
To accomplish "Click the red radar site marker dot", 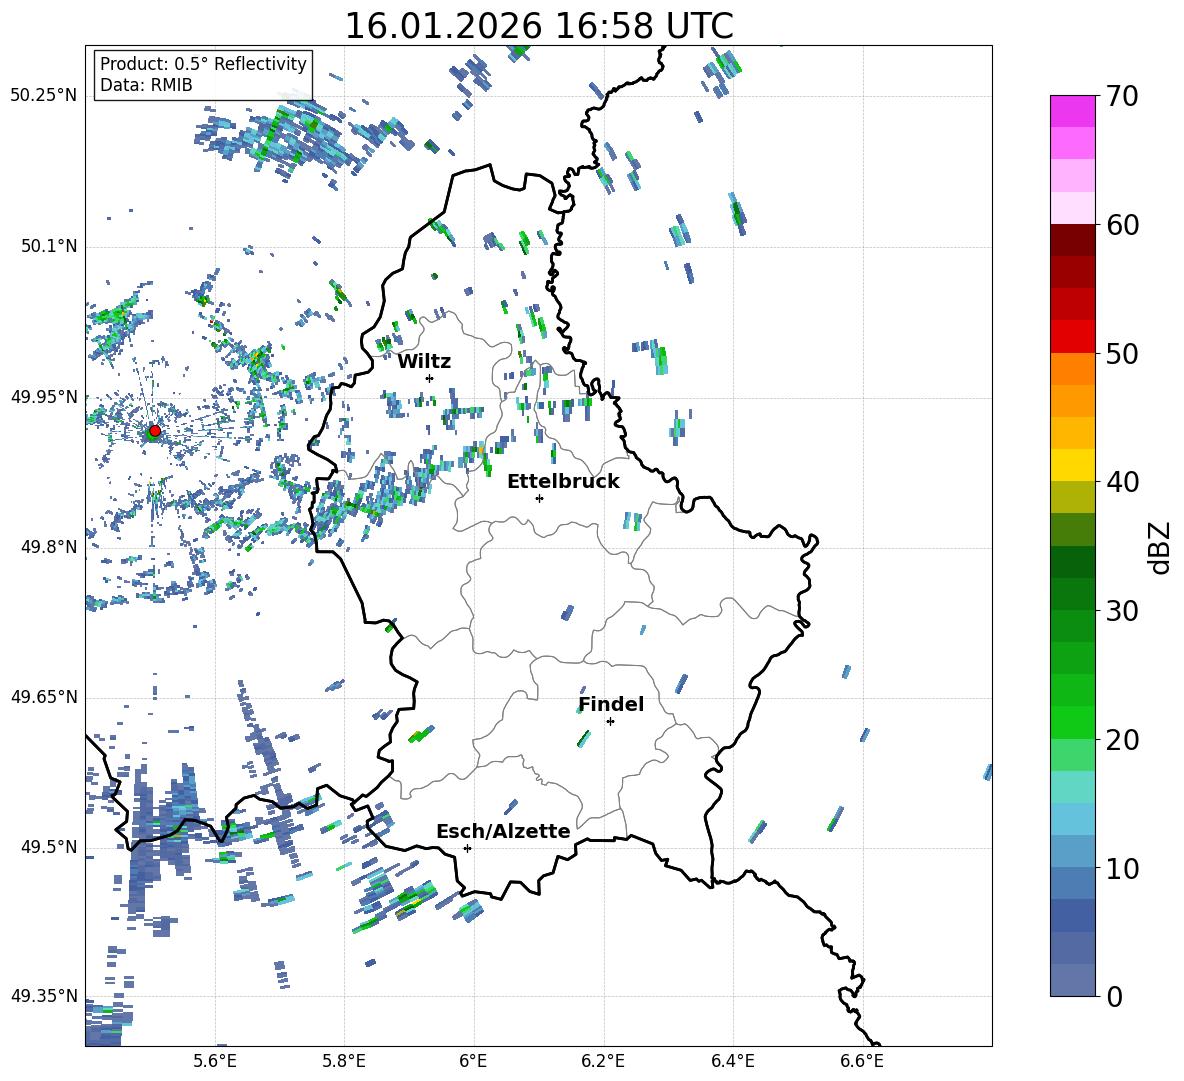I will tap(154, 431).
